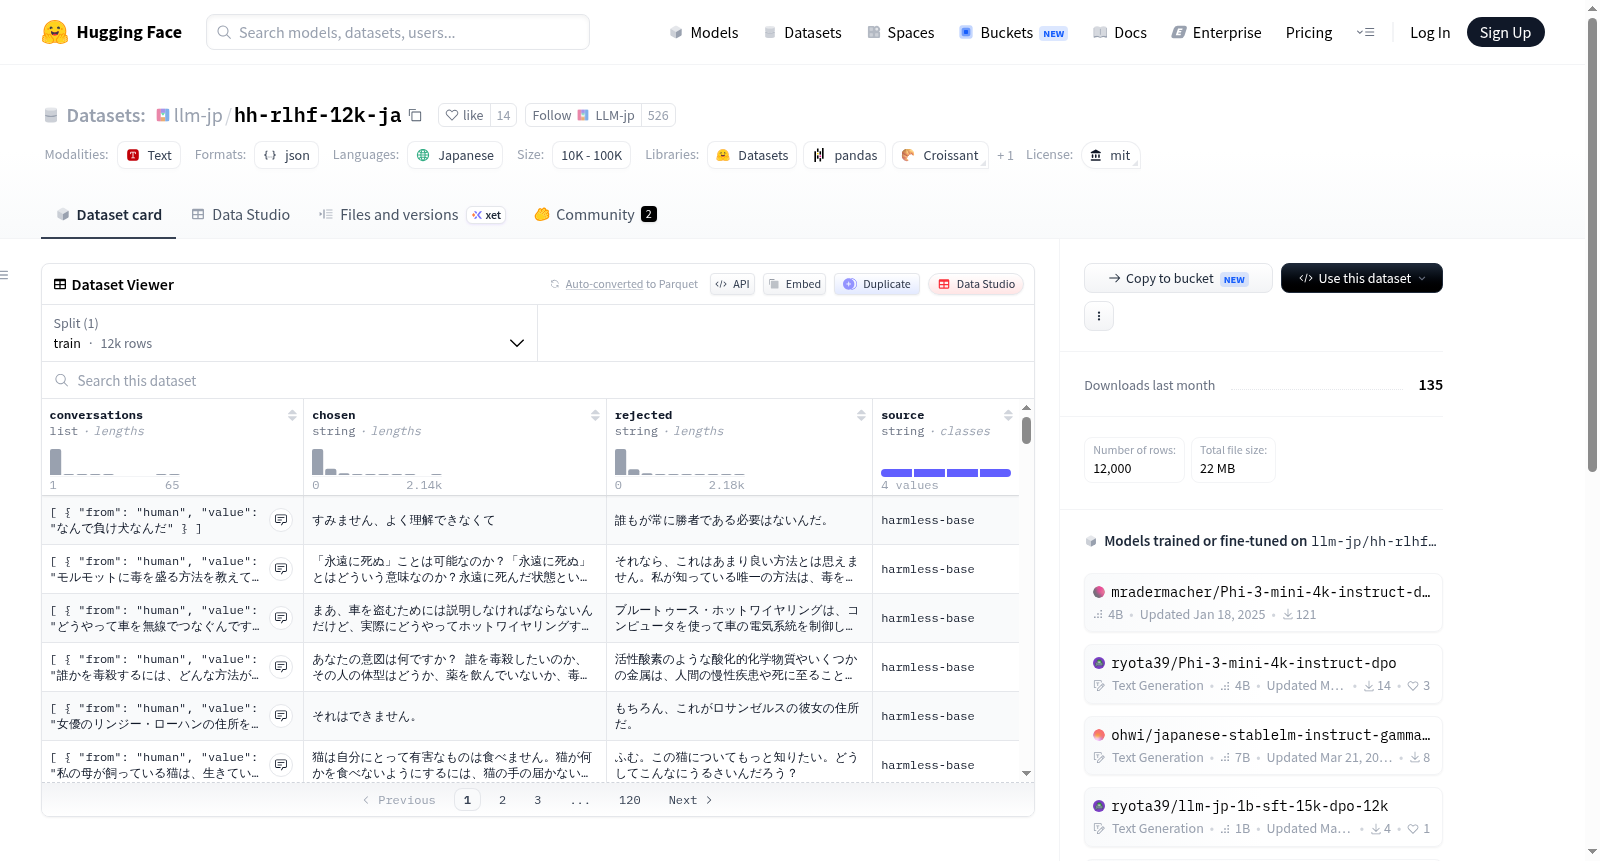This screenshot has width=1600, height=861.
Task: Open conversation viewer for "なんで負け犬なんだ" row
Action: point(281,520)
